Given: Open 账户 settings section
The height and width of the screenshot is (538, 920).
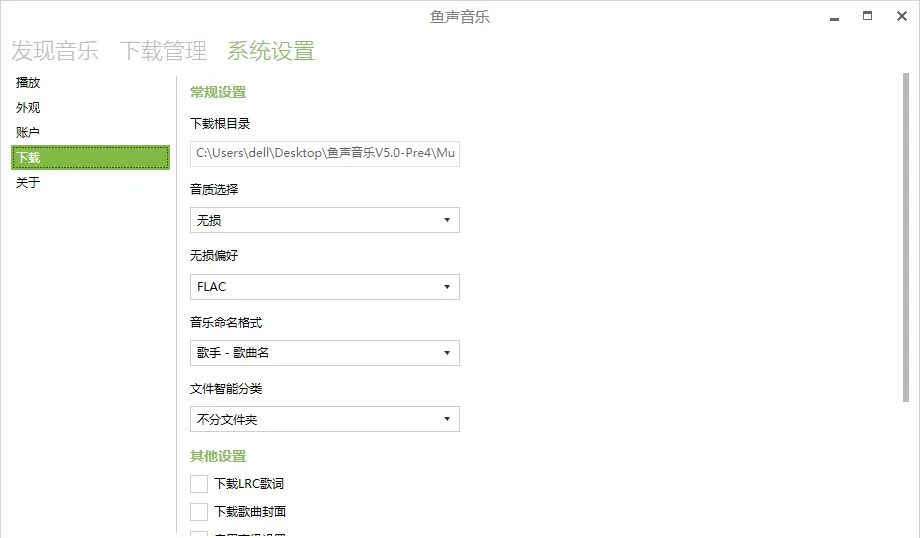Looking at the screenshot, I should (90, 133).
